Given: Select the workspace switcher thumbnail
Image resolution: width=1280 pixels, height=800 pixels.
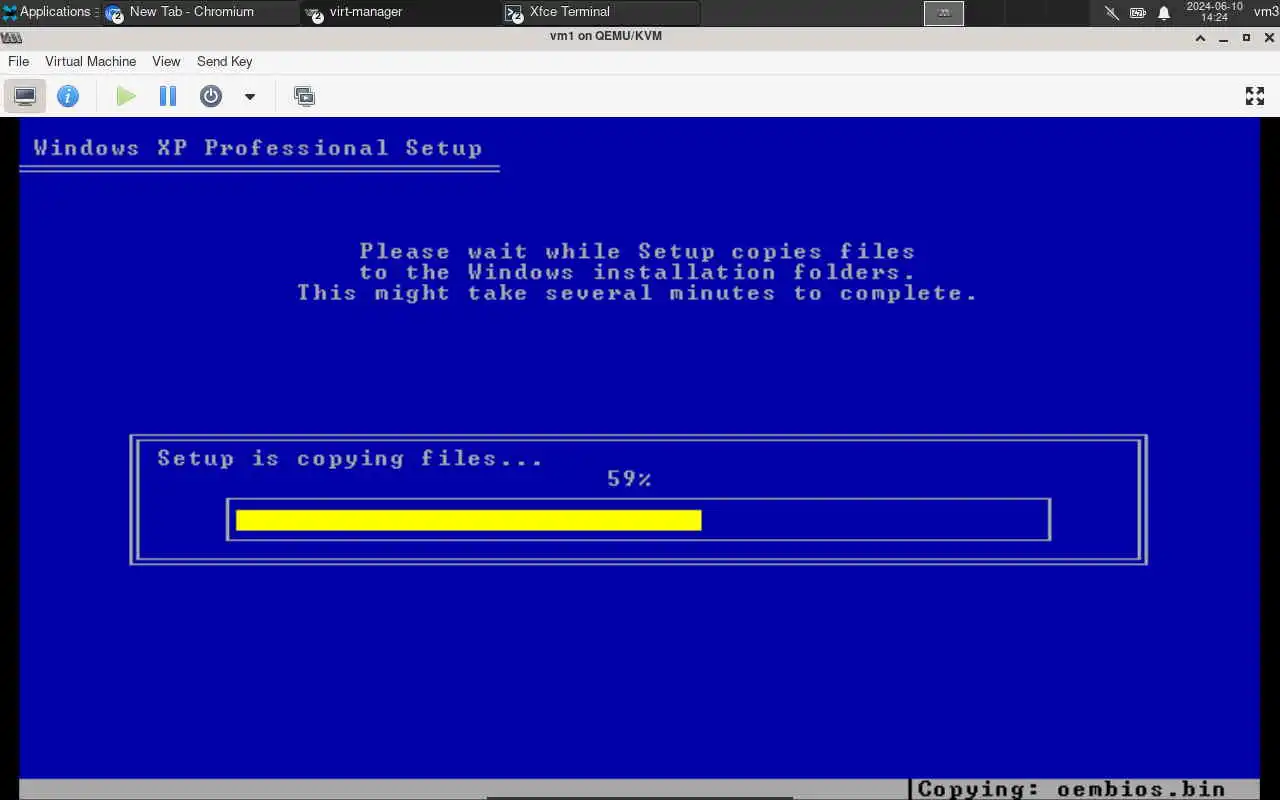Looking at the screenshot, I should [944, 13].
